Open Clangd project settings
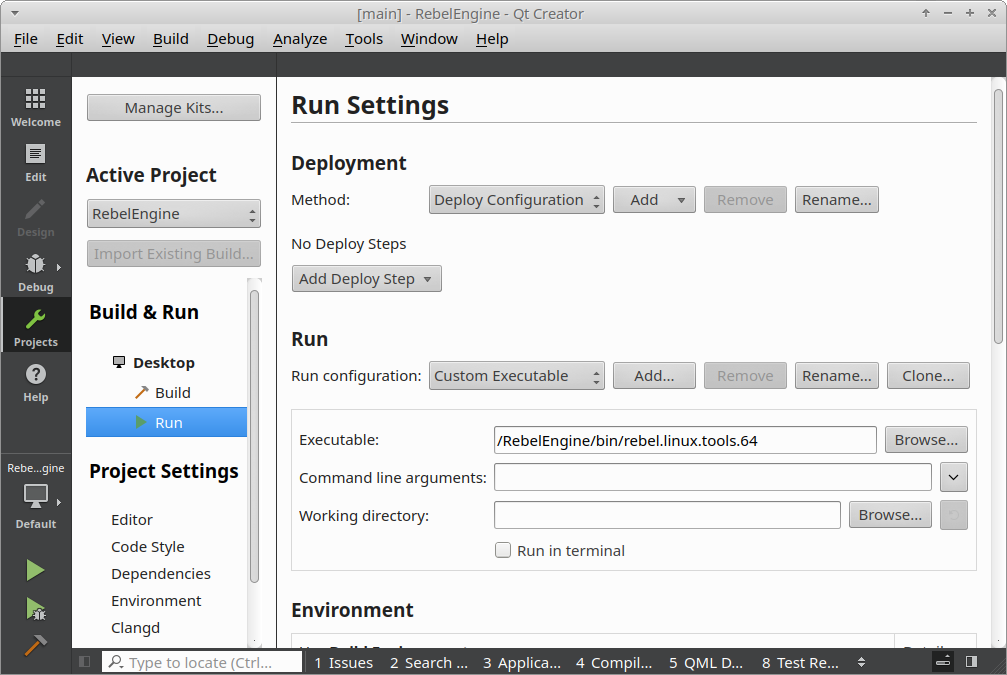 [x=136, y=627]
